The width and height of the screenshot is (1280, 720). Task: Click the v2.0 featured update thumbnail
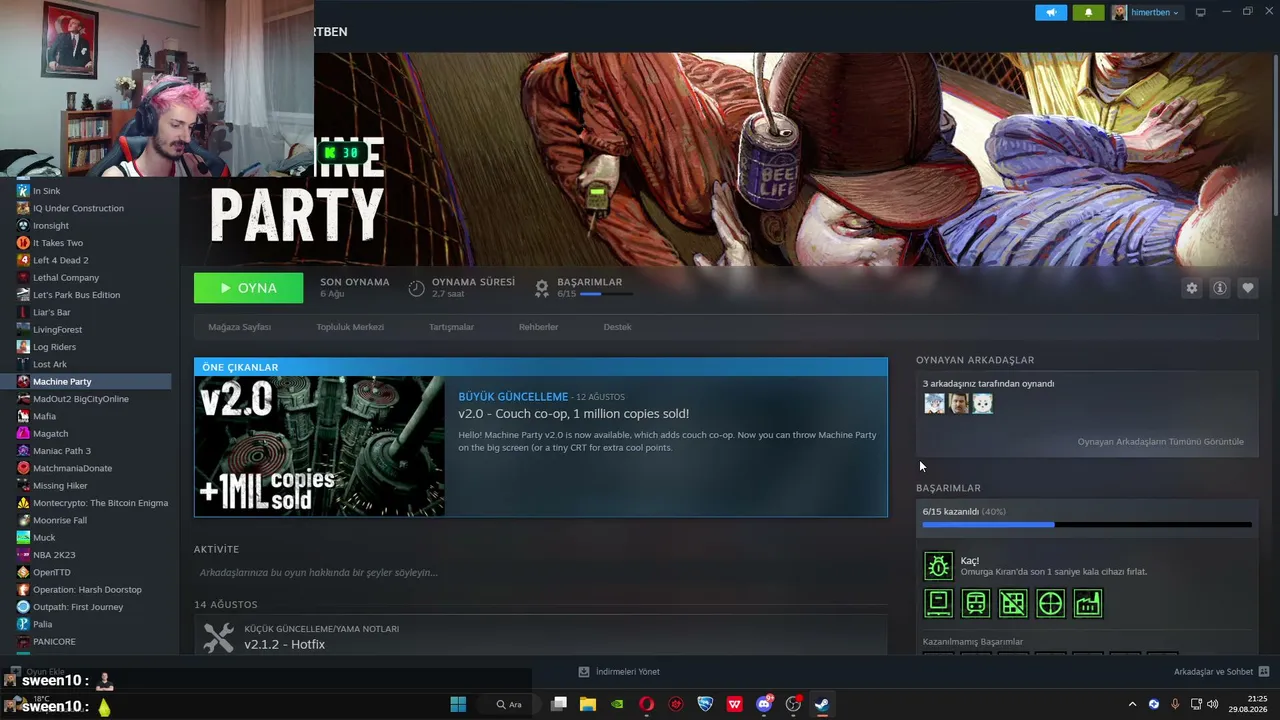tap(320, 446)
